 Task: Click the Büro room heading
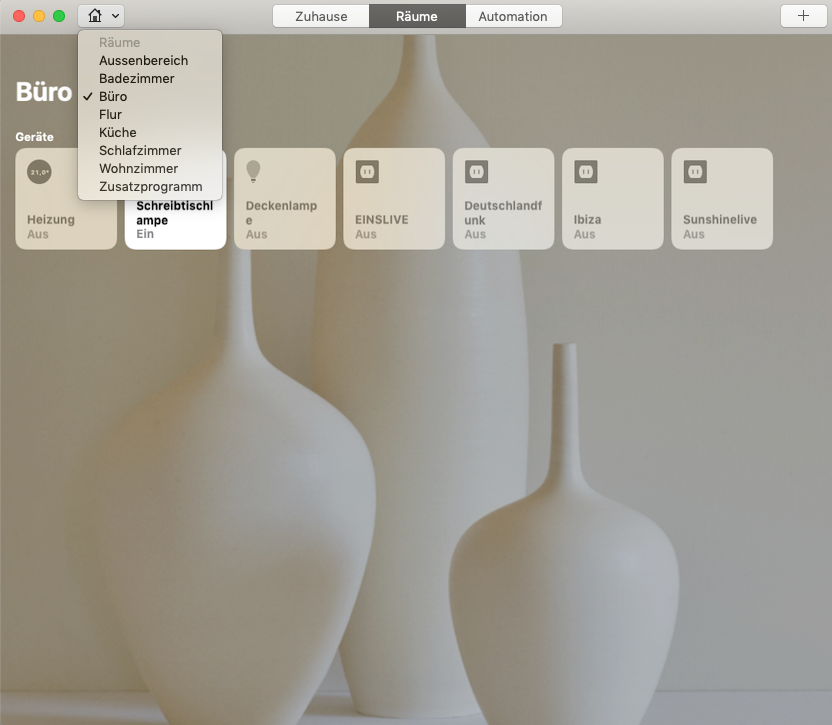click(44, 92)
